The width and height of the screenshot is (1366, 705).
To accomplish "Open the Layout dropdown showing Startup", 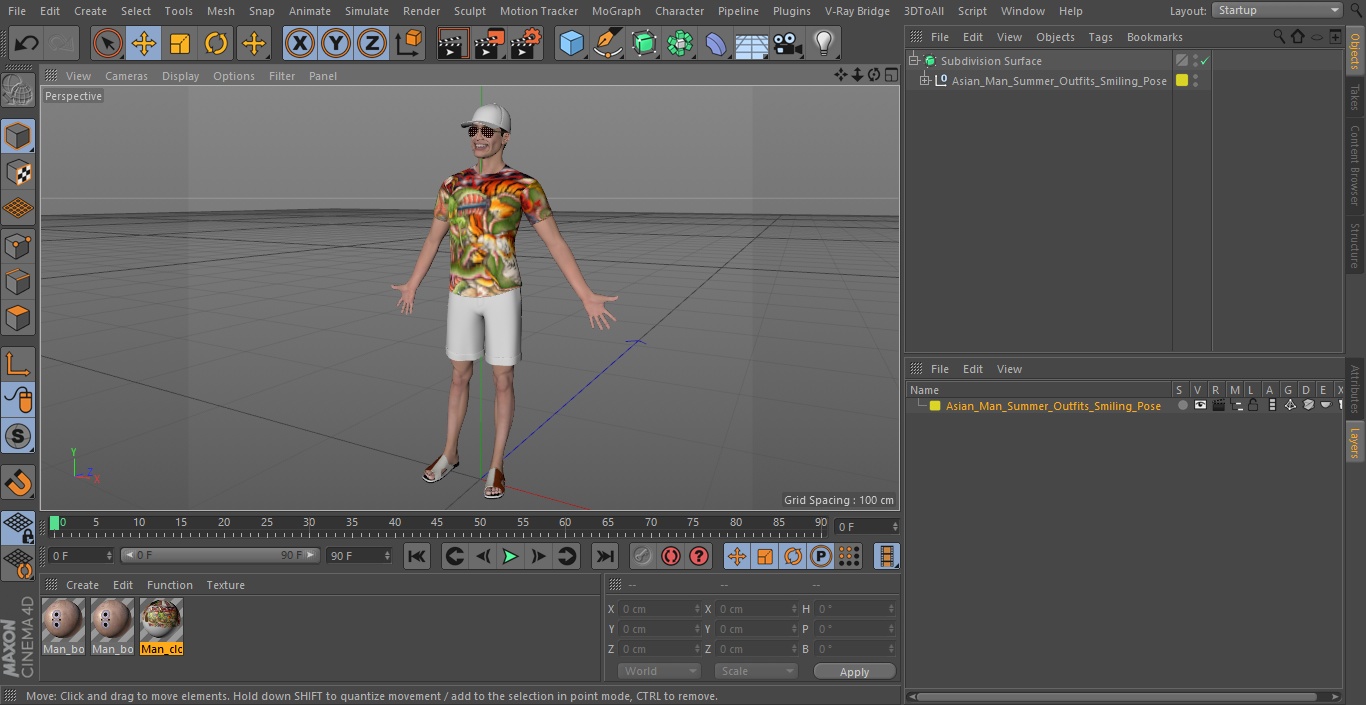I will (x=1277, y=10).
